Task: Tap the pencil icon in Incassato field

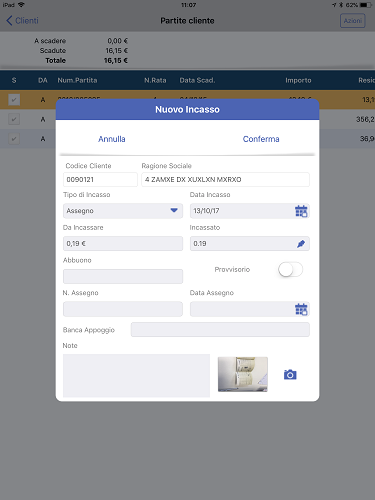Action: [x=301, y=244]
